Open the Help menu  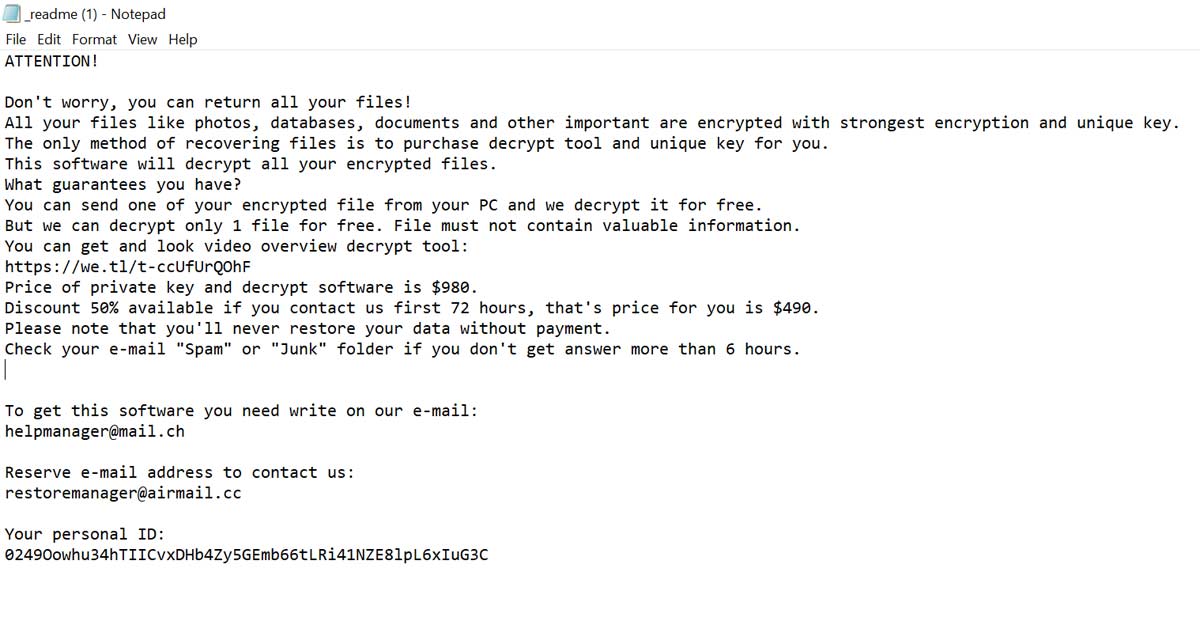point(183,39)
